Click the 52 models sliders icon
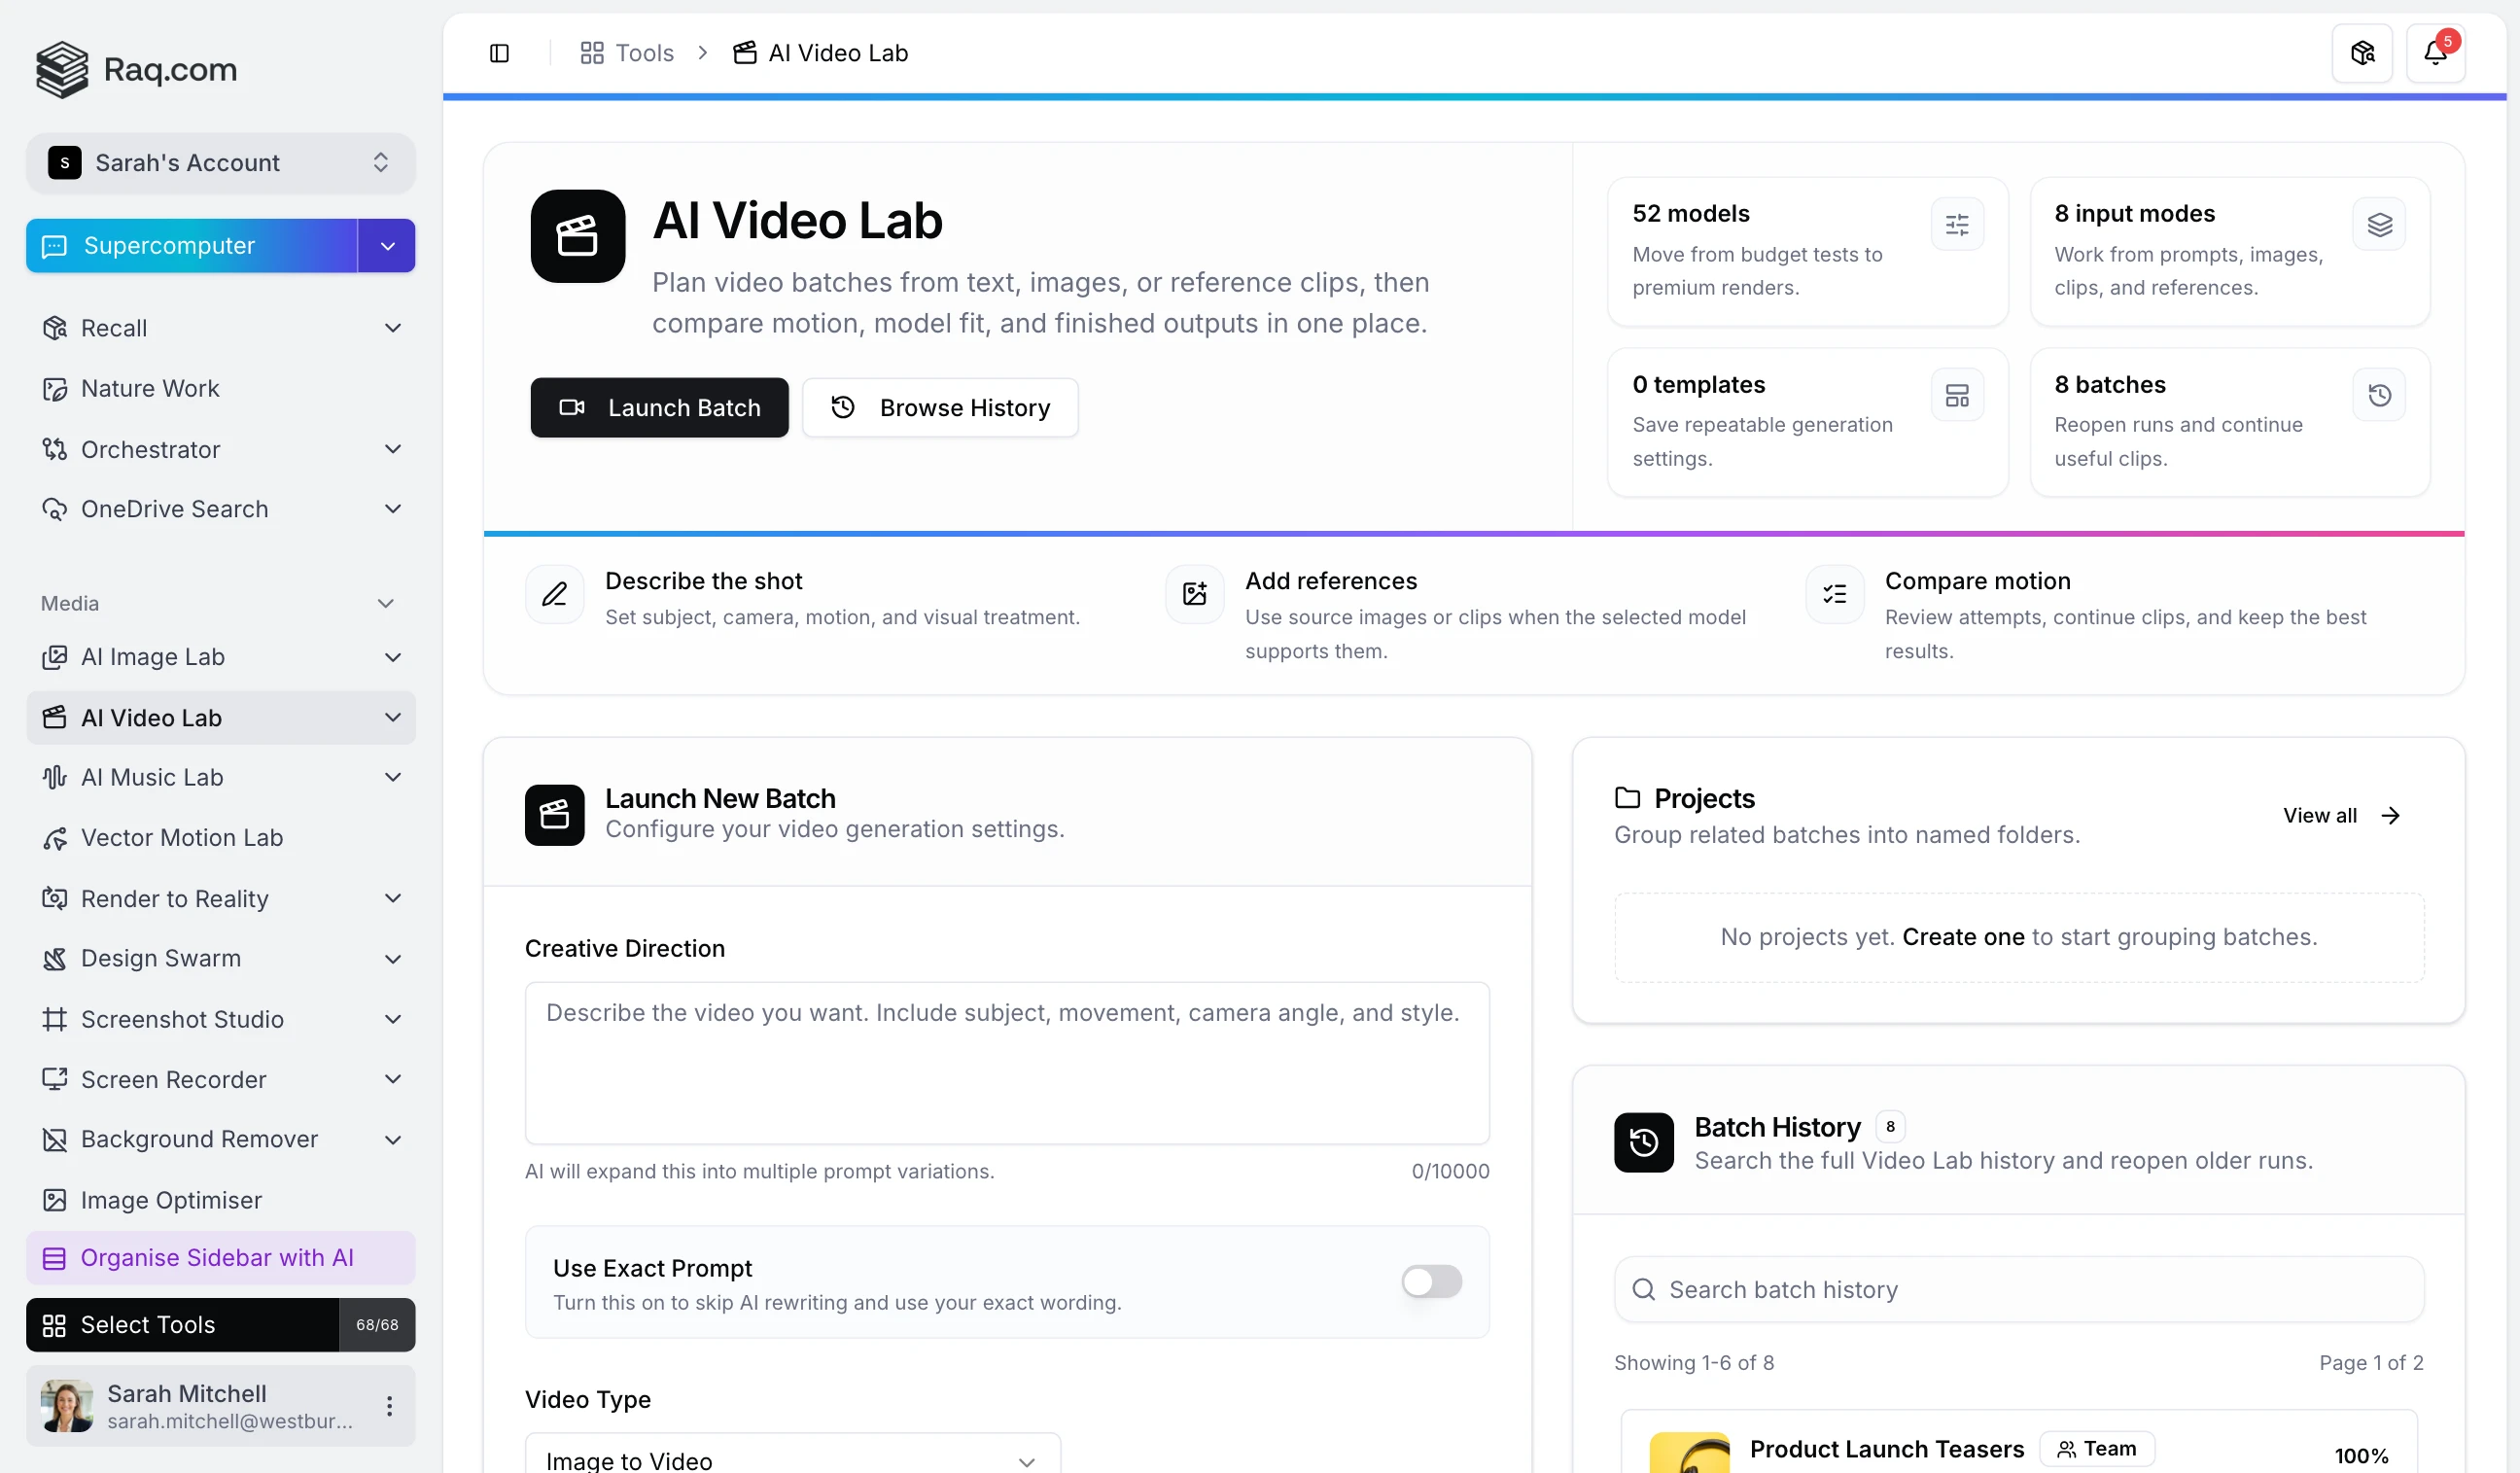Viewport: 2520px width, 1473px height. pyautogui.click(x=1957, y=225)
